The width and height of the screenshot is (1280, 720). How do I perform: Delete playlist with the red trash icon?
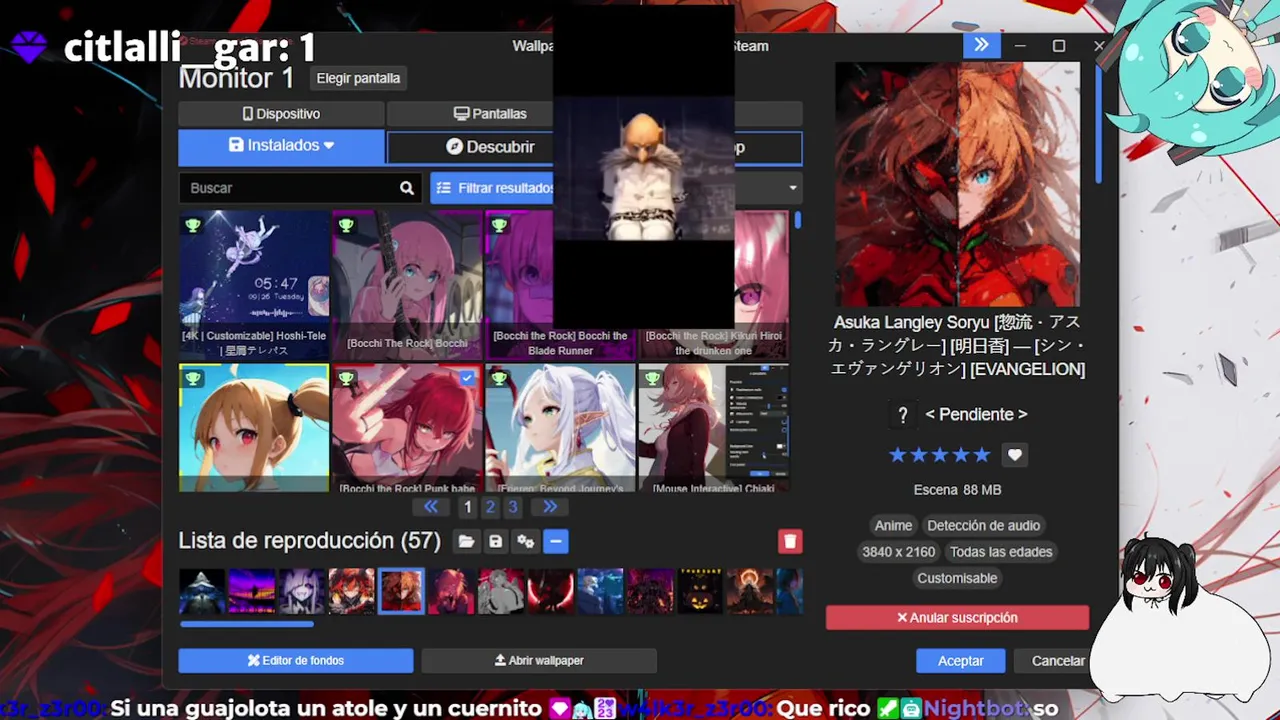(790, 541)
